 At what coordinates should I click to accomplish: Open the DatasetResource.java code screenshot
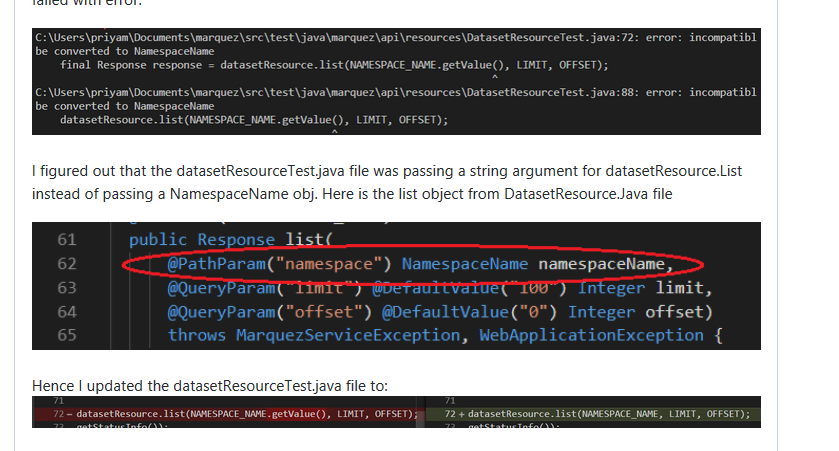pyautogui.click(x=396, y=286)
